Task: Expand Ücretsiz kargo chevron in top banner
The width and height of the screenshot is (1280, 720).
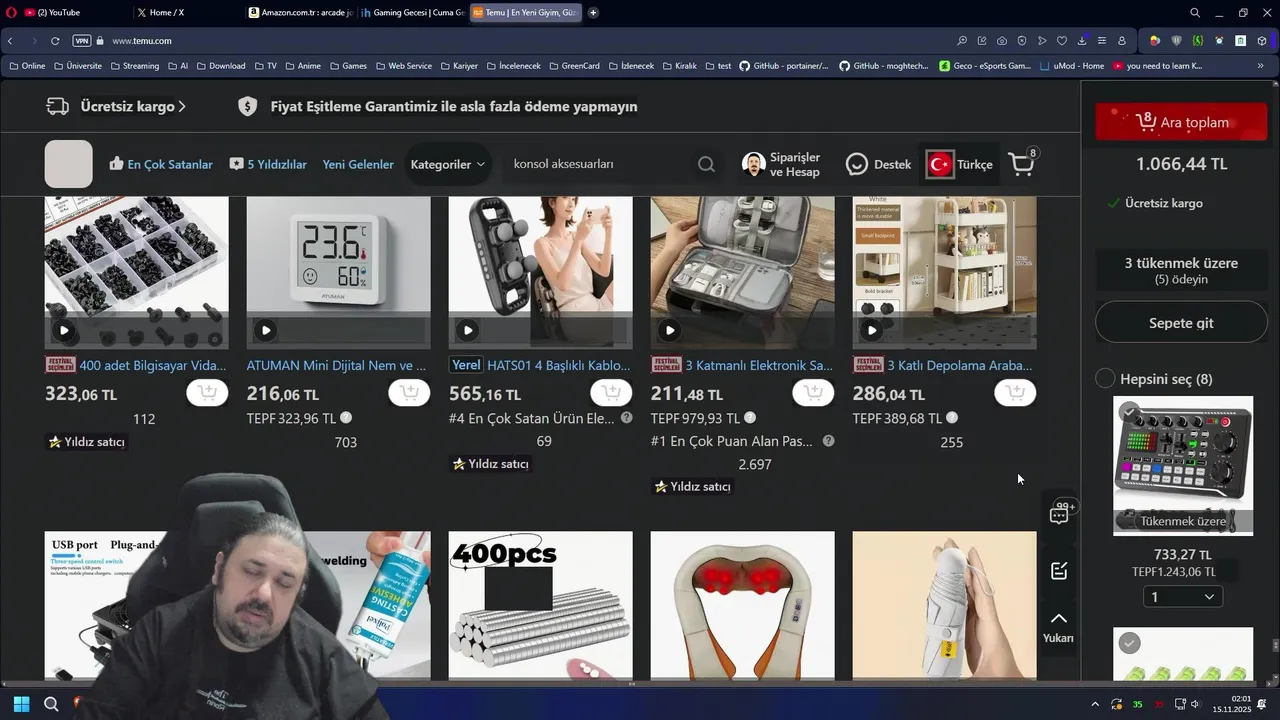Action: pyautogui.click(x=181, y=106)
